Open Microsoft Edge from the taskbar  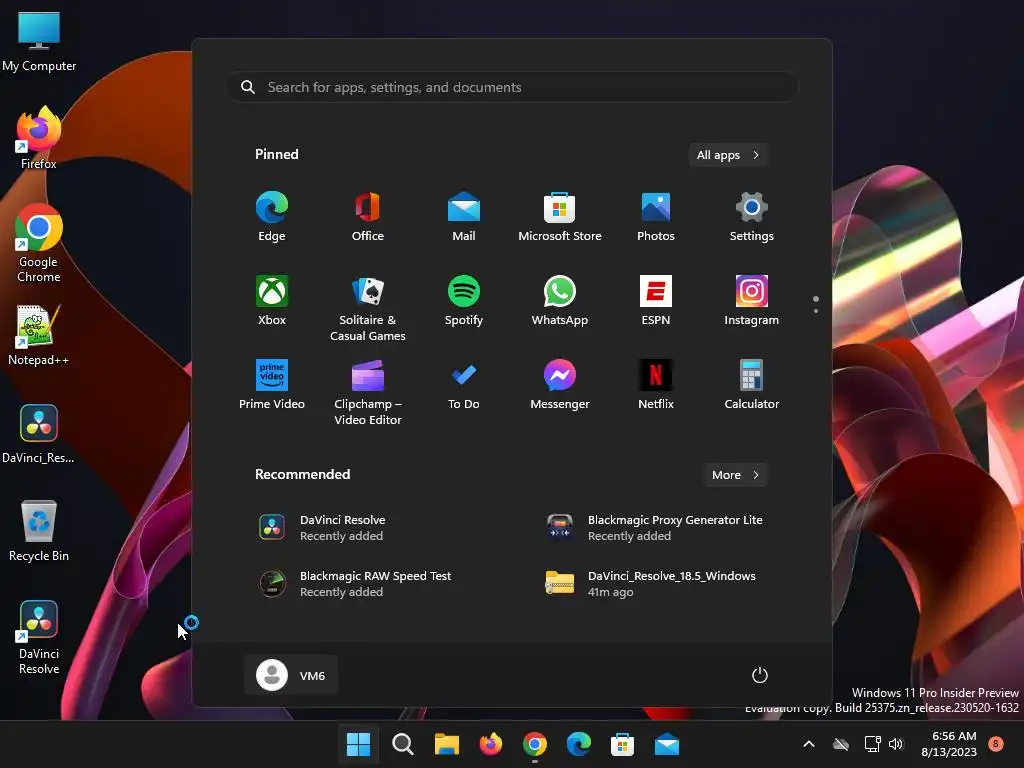tap(579, 744)
